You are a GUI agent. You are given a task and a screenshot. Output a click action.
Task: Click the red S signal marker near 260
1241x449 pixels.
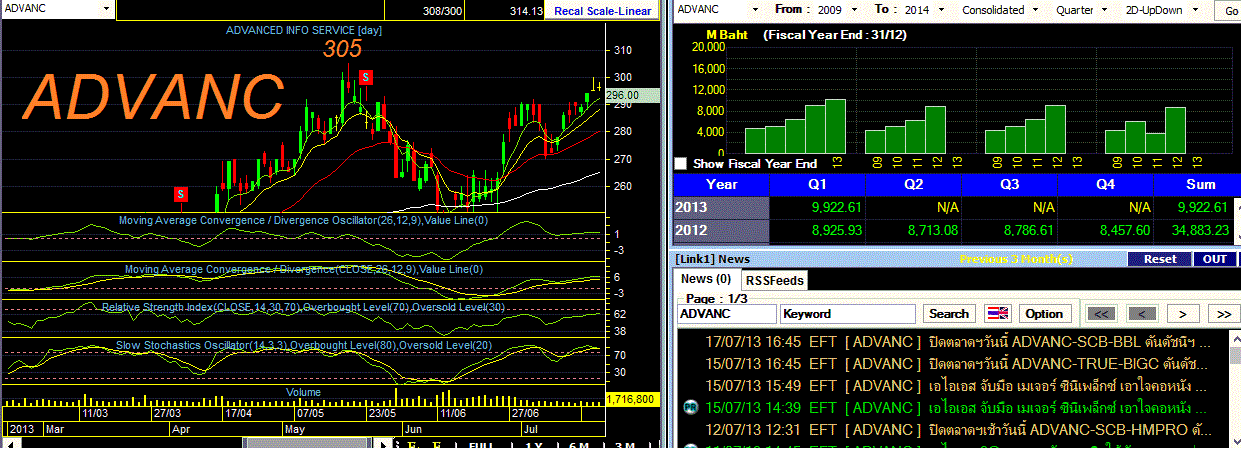(x=181, y=193)
